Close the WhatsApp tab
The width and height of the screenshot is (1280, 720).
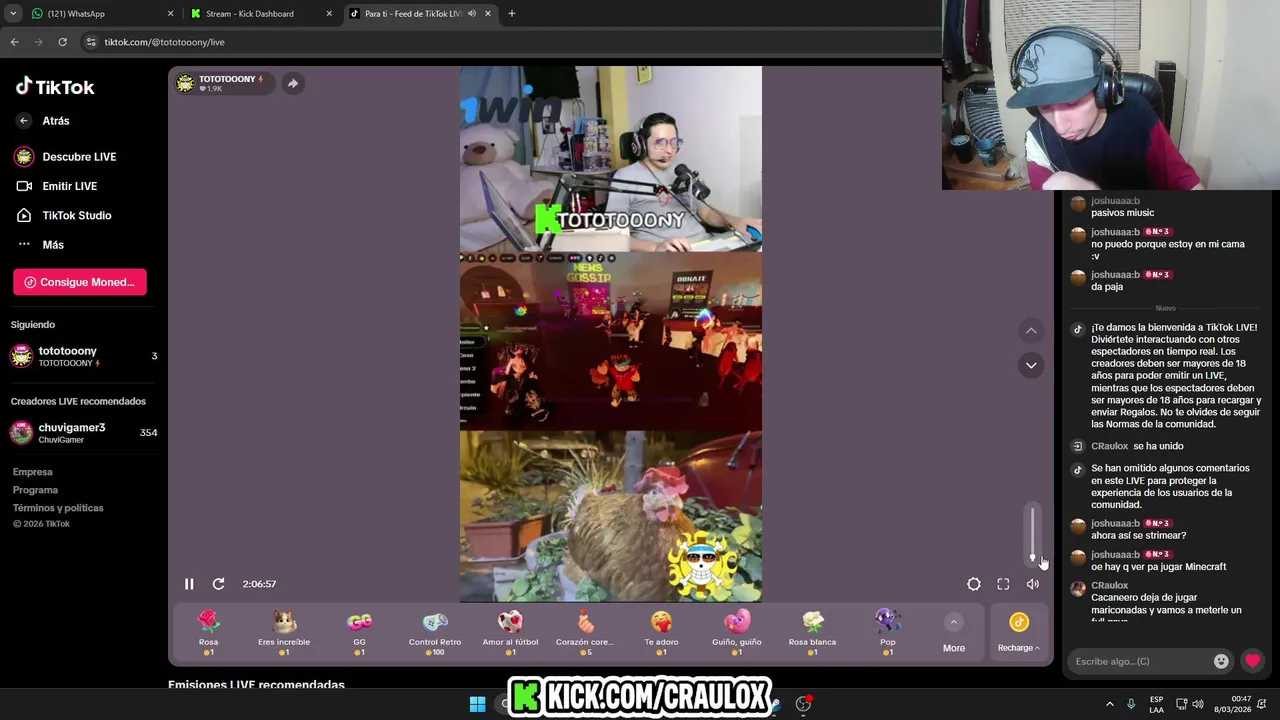[170, 14]
